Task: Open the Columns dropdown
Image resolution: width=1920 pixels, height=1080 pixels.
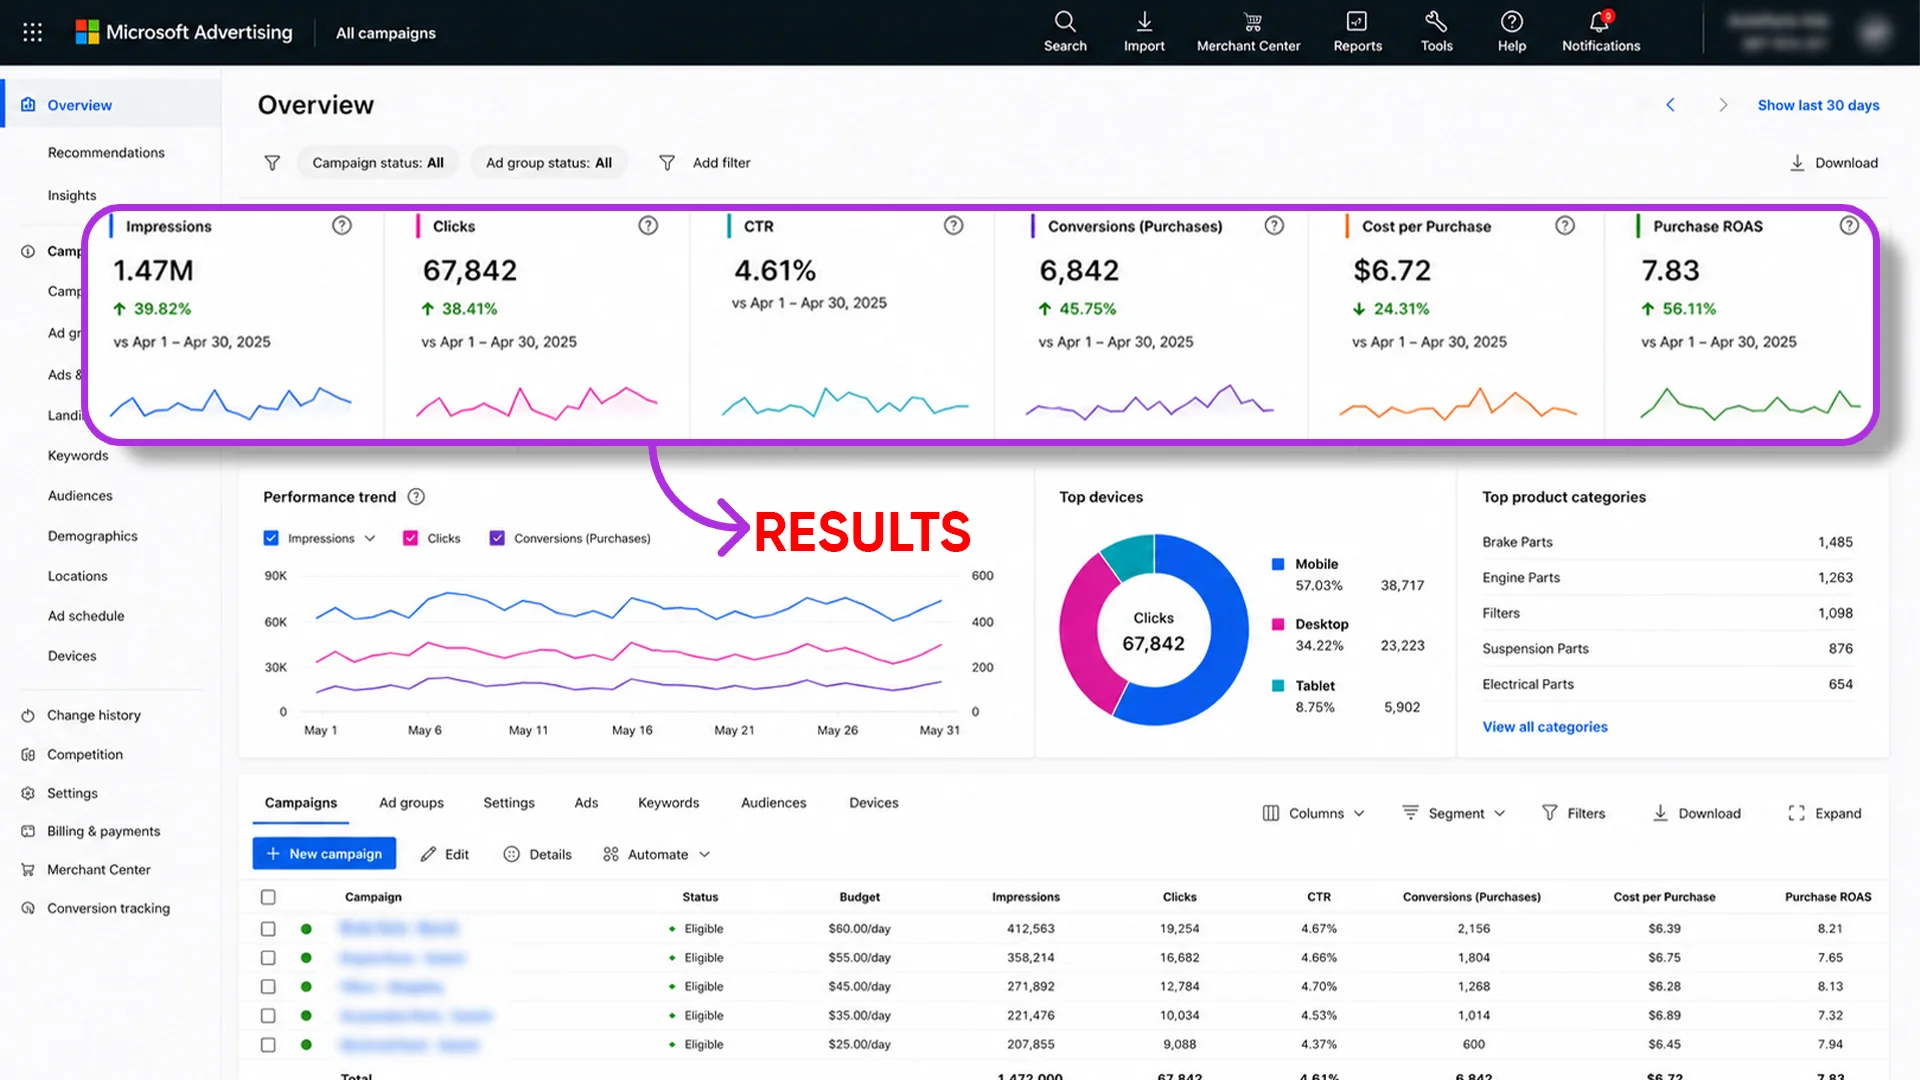Action: coord(1313,813)
